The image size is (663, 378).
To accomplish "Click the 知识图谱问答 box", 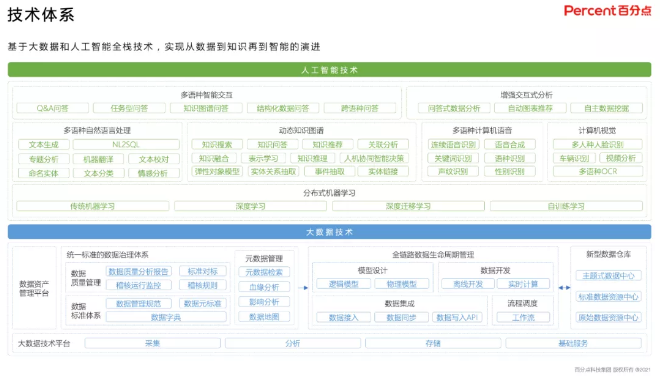I will tap(206, 108).
